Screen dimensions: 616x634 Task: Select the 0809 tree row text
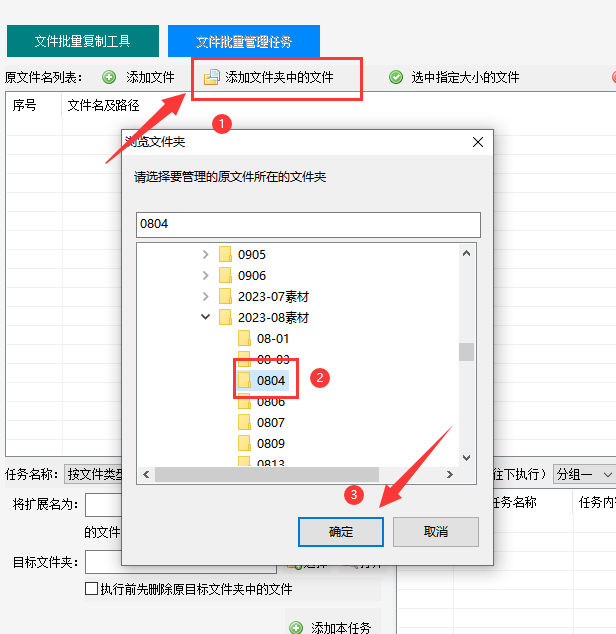271,444
